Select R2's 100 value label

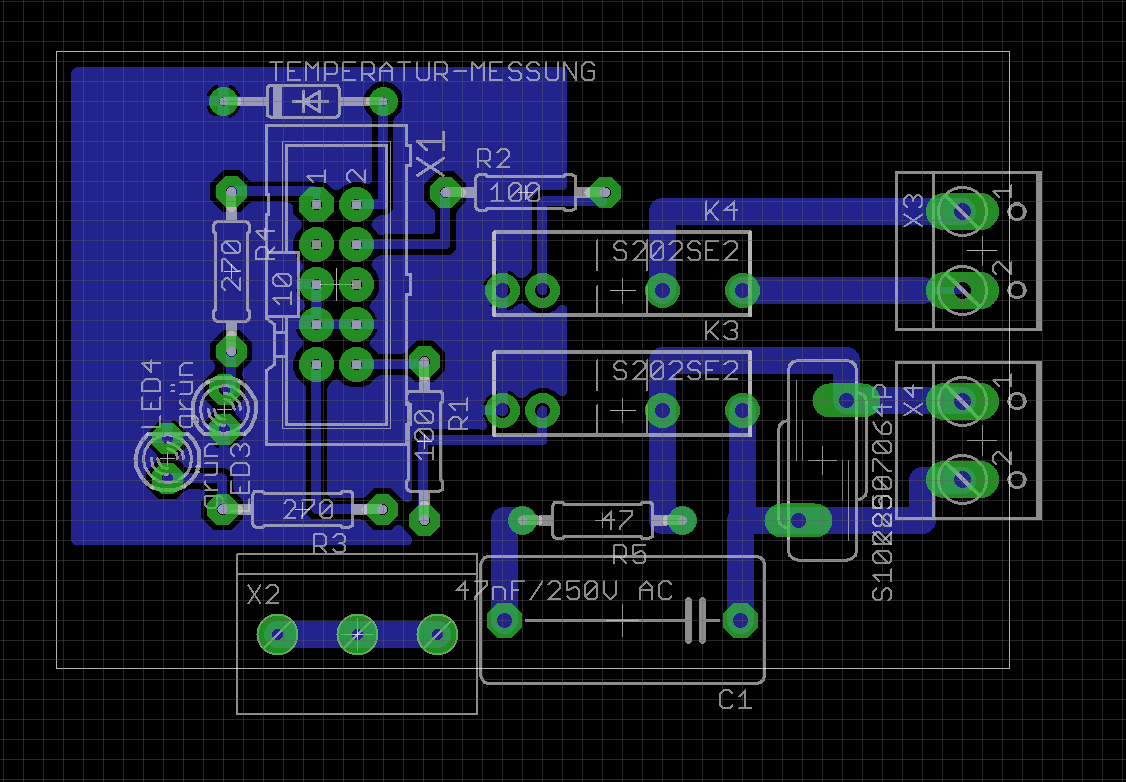click(x=515, y=192)
